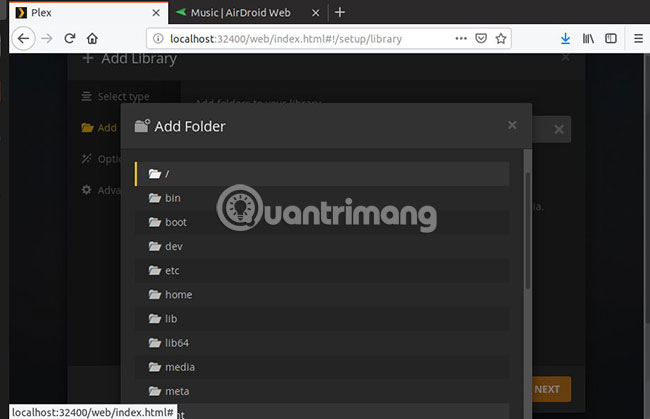Screen dimensions: 650x419
Task: Close the Plex browser tab
Action: pyautogui.click(x=156, y=13)
